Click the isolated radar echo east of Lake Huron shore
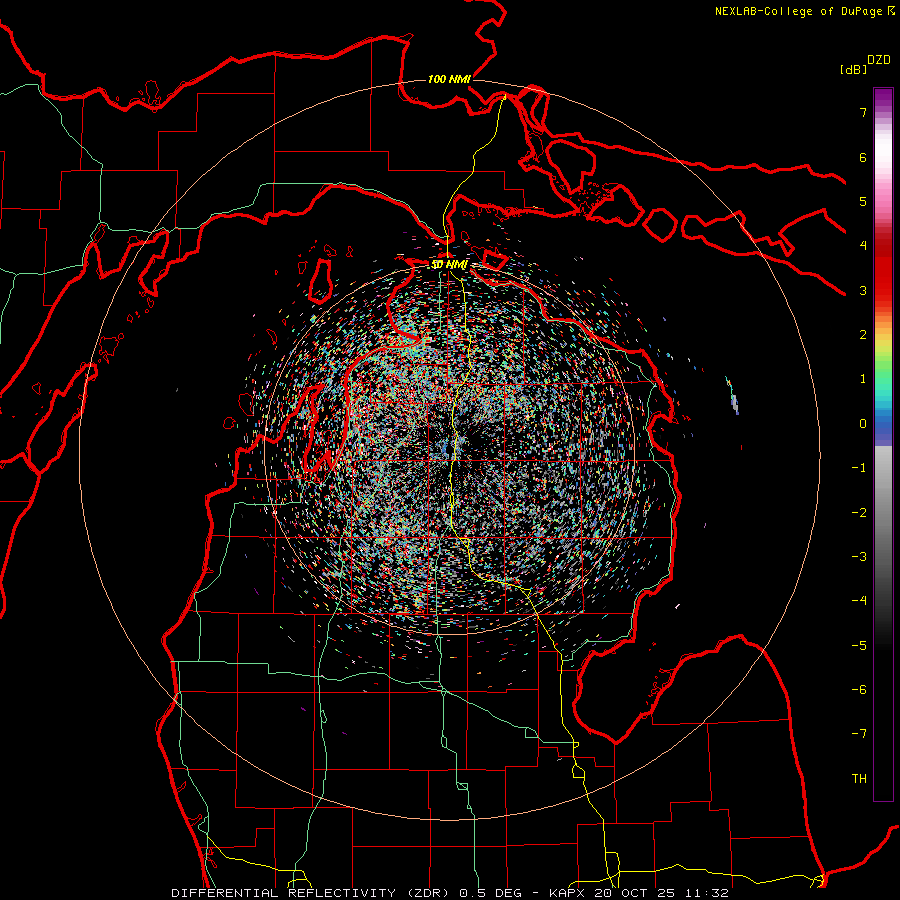 point(733,397)
